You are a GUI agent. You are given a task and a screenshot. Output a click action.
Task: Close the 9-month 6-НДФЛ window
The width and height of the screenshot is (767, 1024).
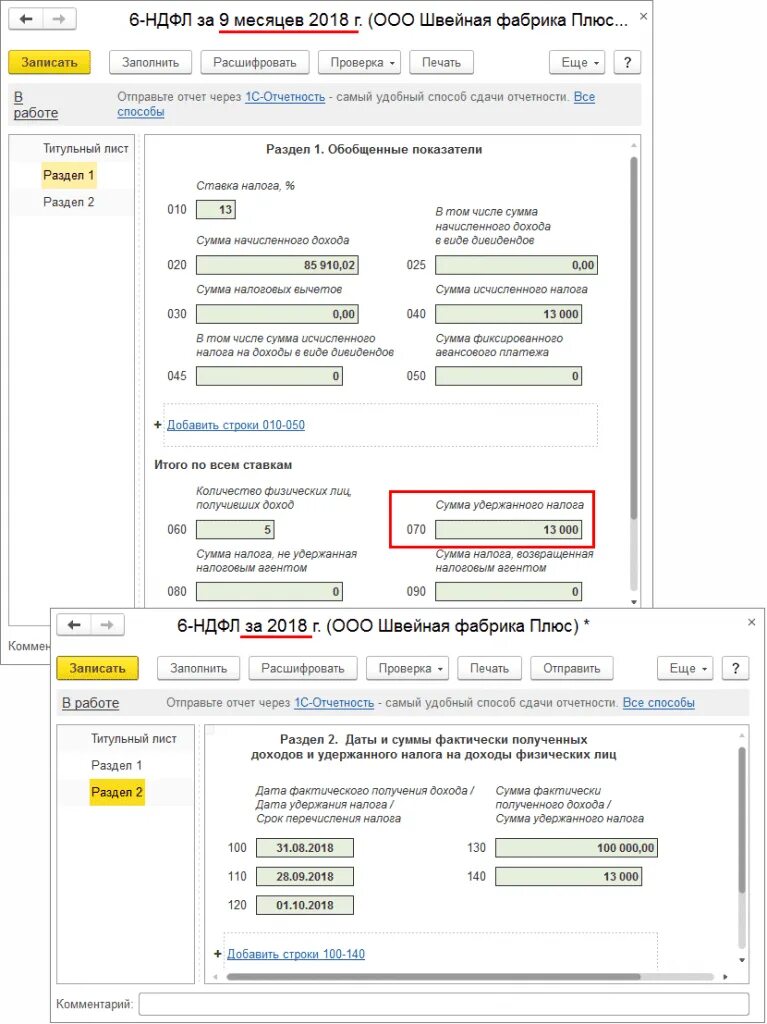(x=643, y=16)
